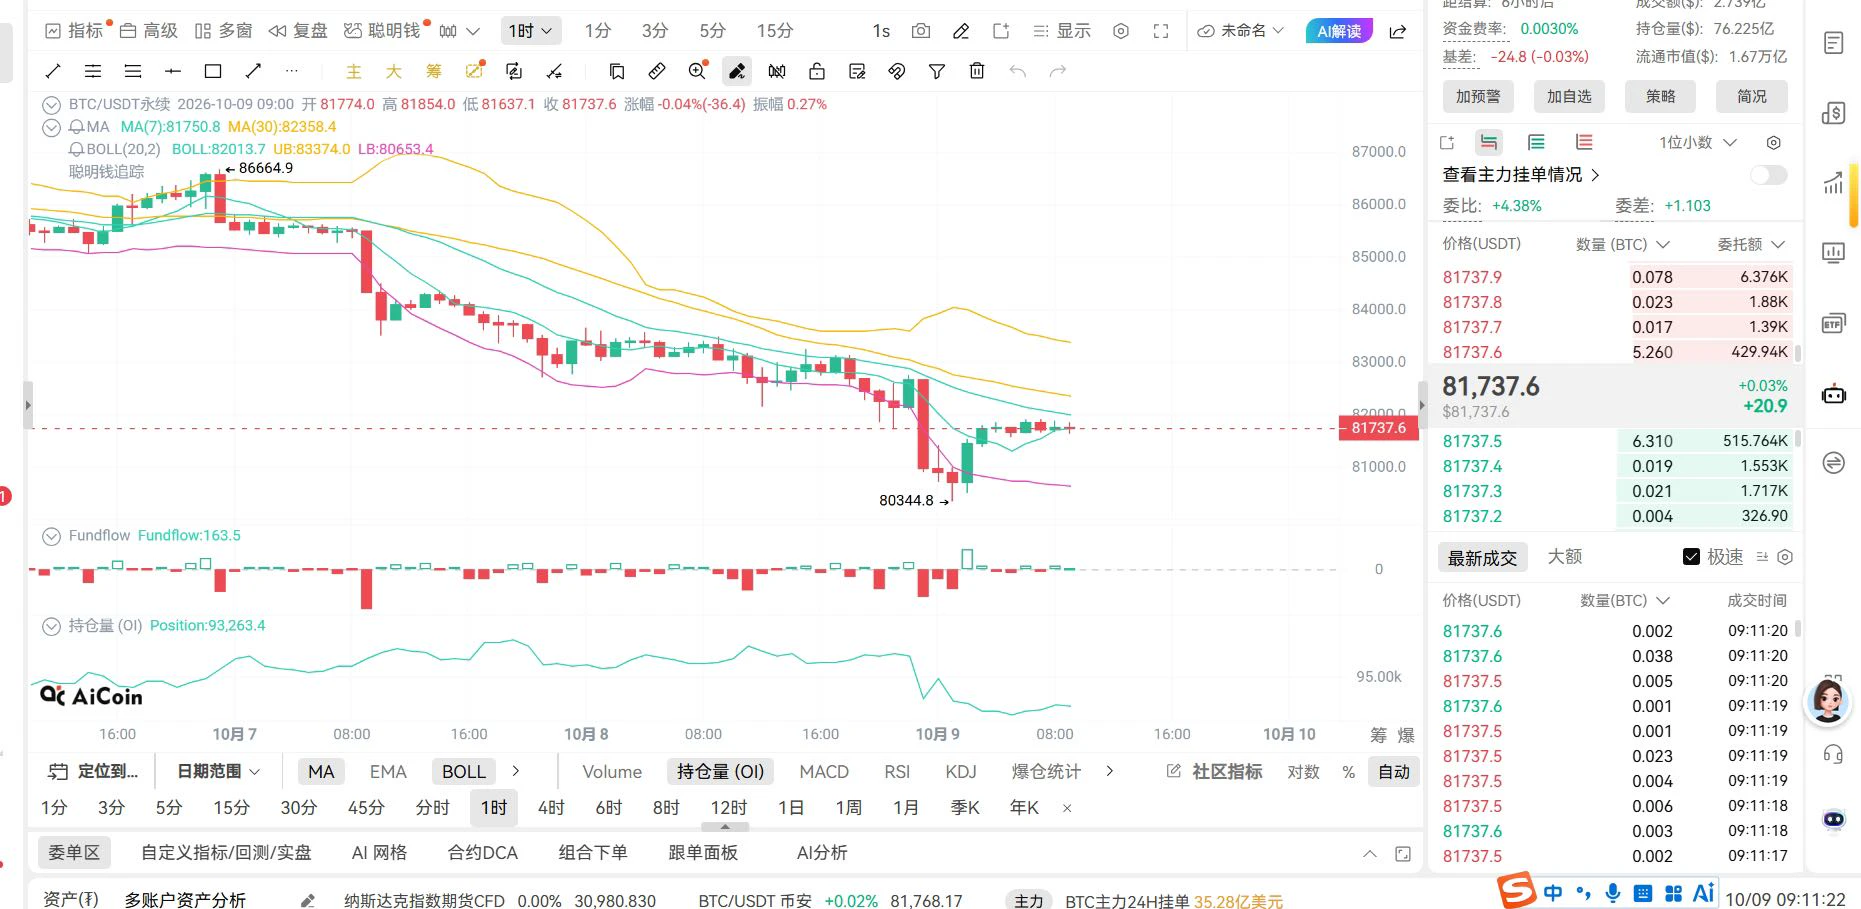Open the 1位小数 precision dropdown
This screenshot has height=909, width=1861.
(1698, 142)
